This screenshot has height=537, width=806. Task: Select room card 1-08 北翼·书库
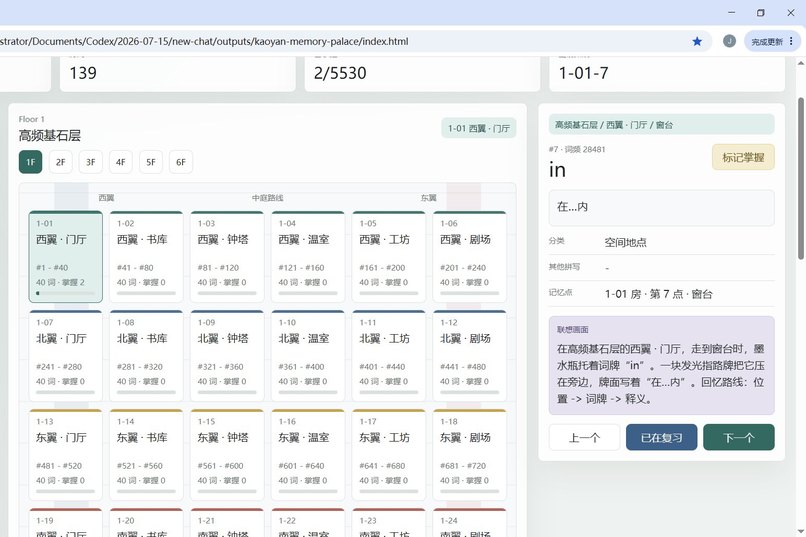click(x=146, y=356)
